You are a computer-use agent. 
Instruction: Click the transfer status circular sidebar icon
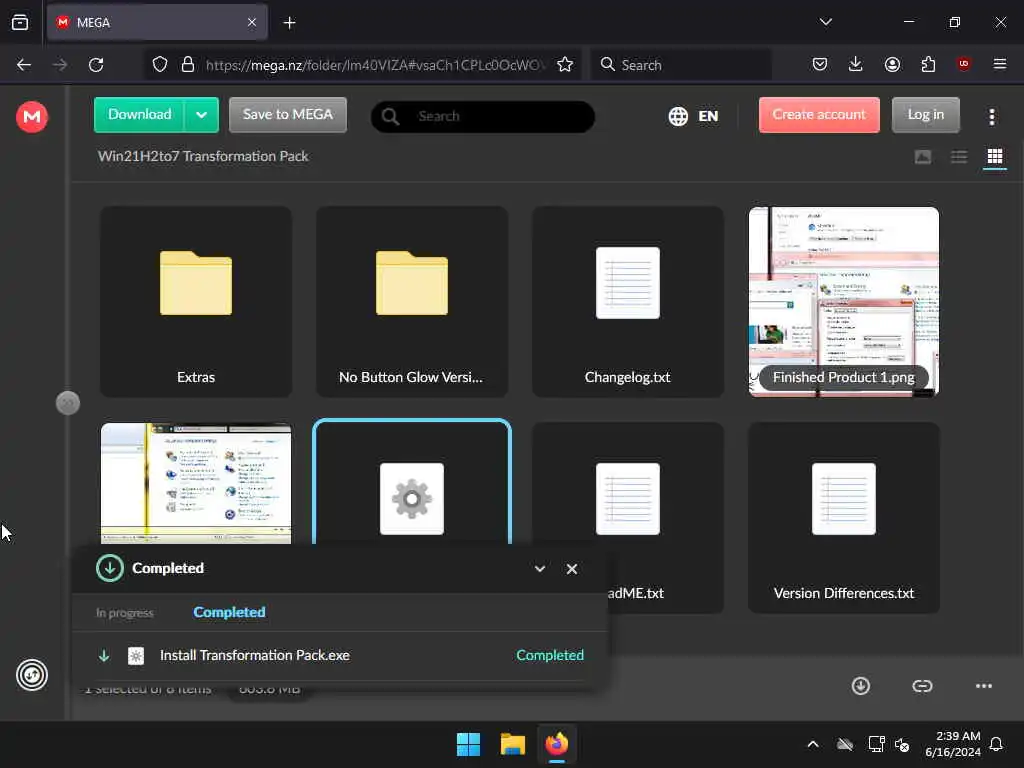31,675
